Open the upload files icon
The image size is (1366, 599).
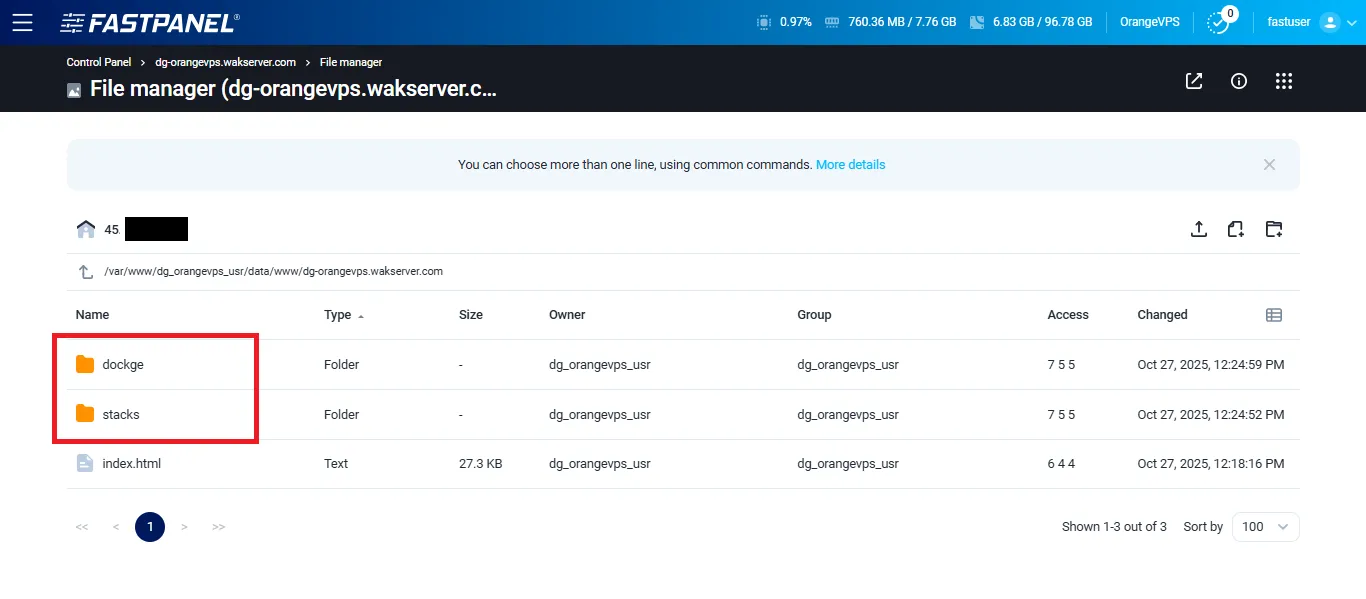tap(1199, 229)
